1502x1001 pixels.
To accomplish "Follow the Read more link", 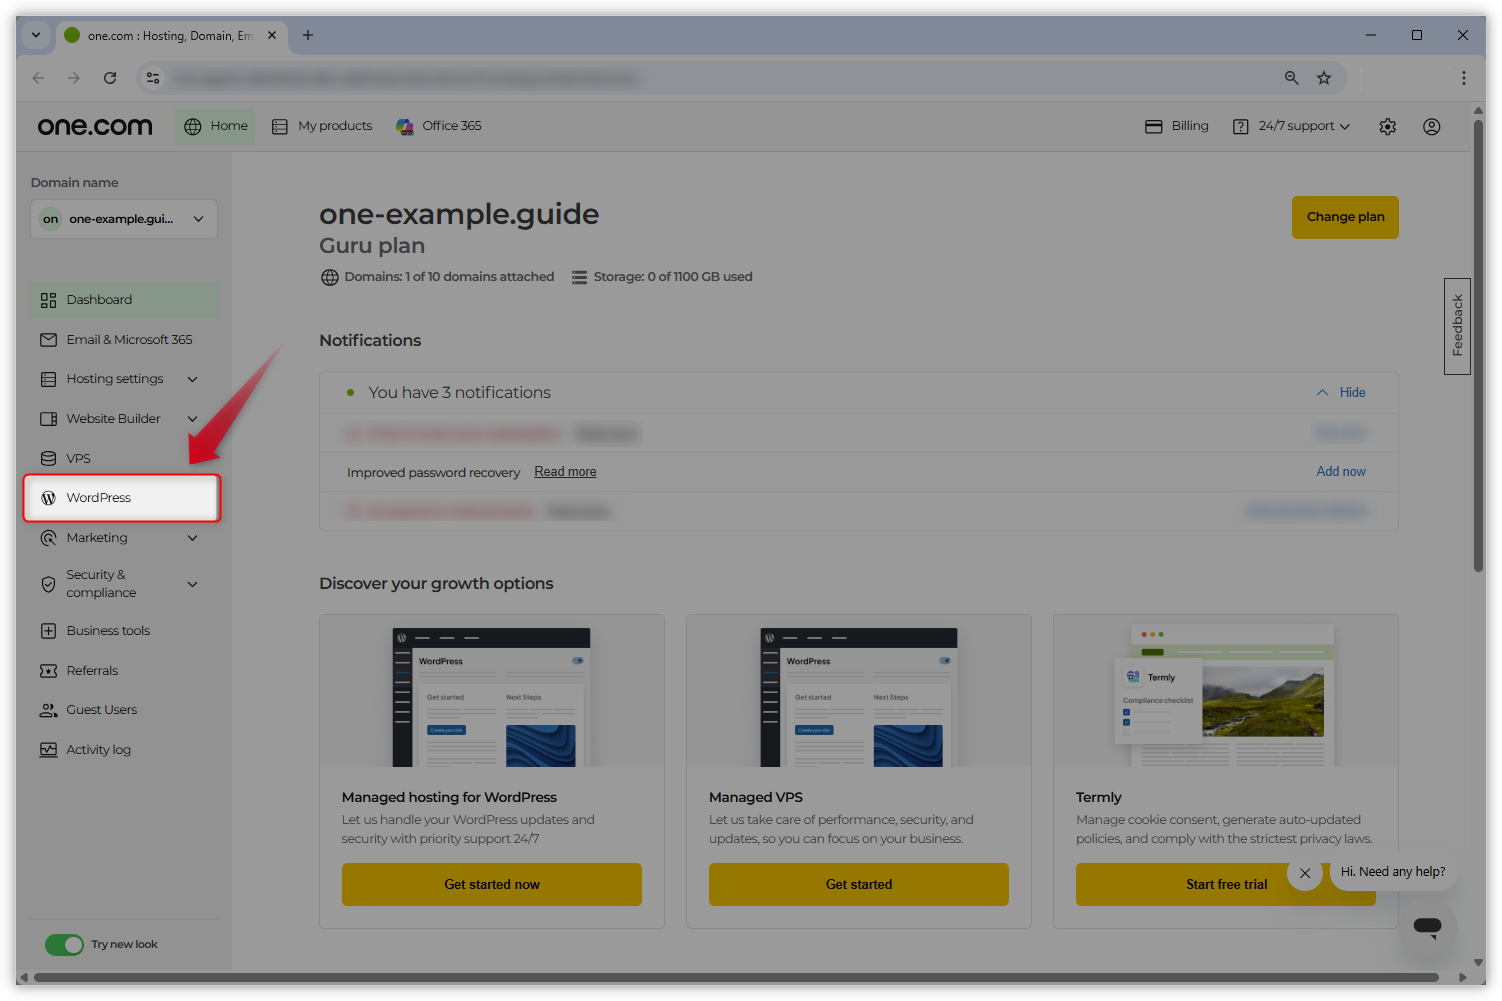I will coord(565,472).
